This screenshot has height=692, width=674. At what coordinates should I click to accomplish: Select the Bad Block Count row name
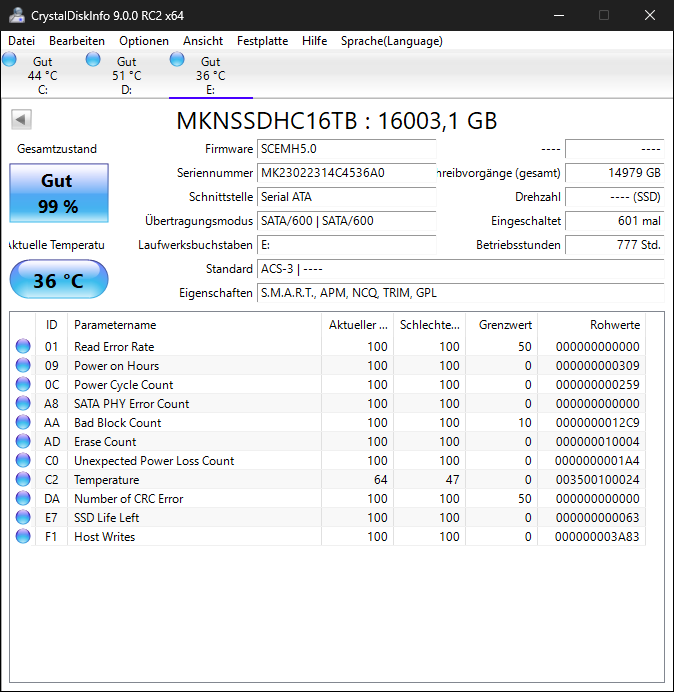click(117, 423)
